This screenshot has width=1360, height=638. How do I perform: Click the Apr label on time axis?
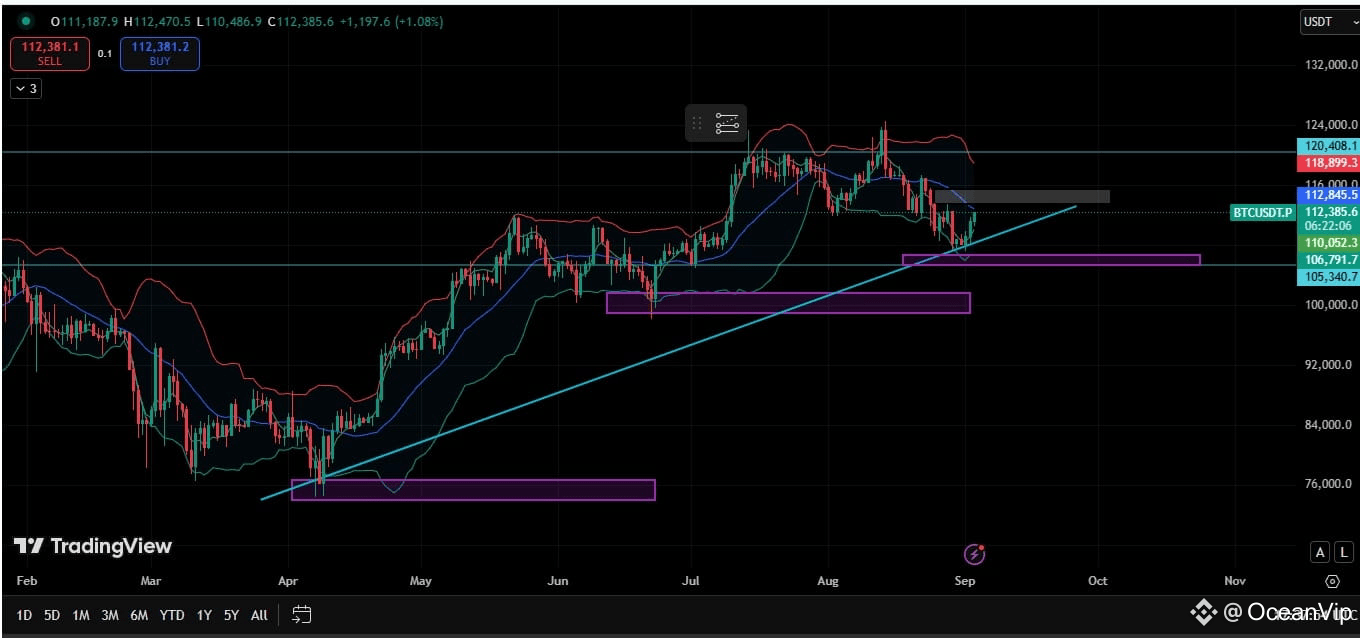[x=288, y=581]
